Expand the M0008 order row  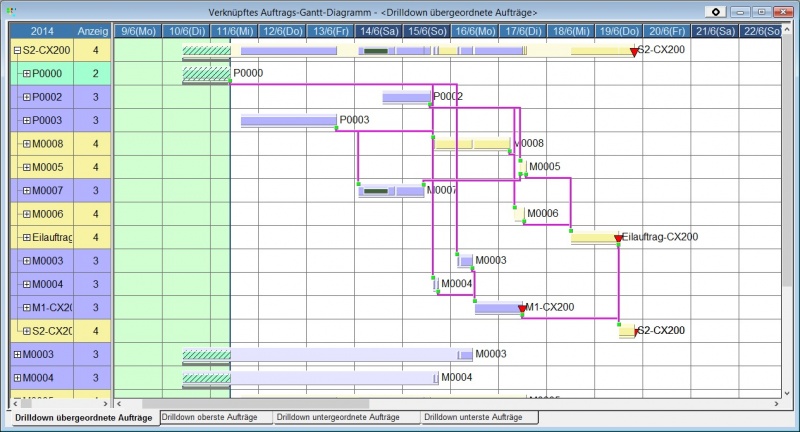point(27,144)
